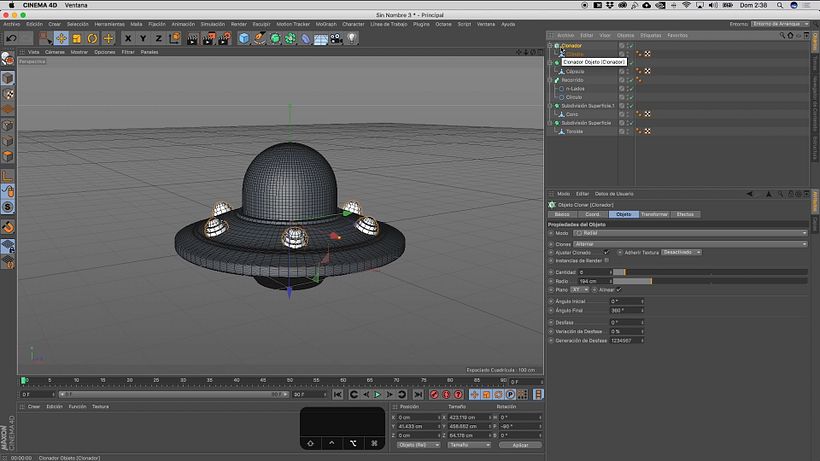This screenshot has height=461, width=820.
Task: Toggle the Ajustar Clonado checkbox
Action: [606, 252]
